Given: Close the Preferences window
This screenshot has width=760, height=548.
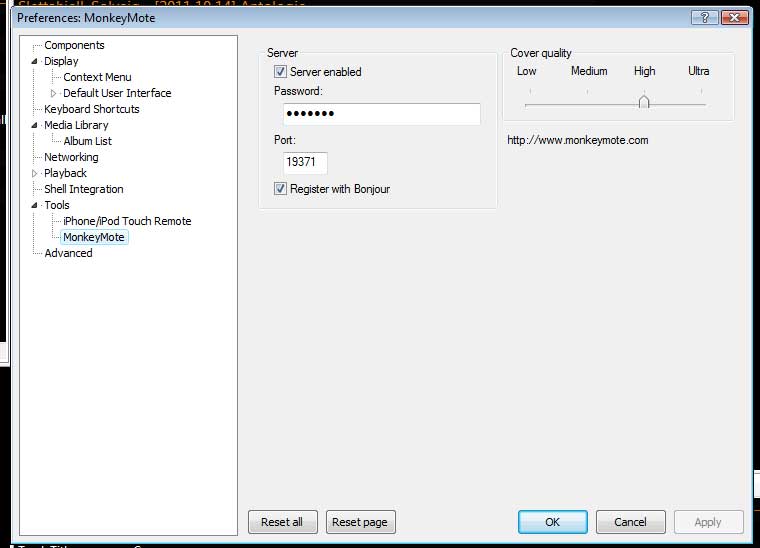Looking at the screenshot, I should (x=734, y=17).
